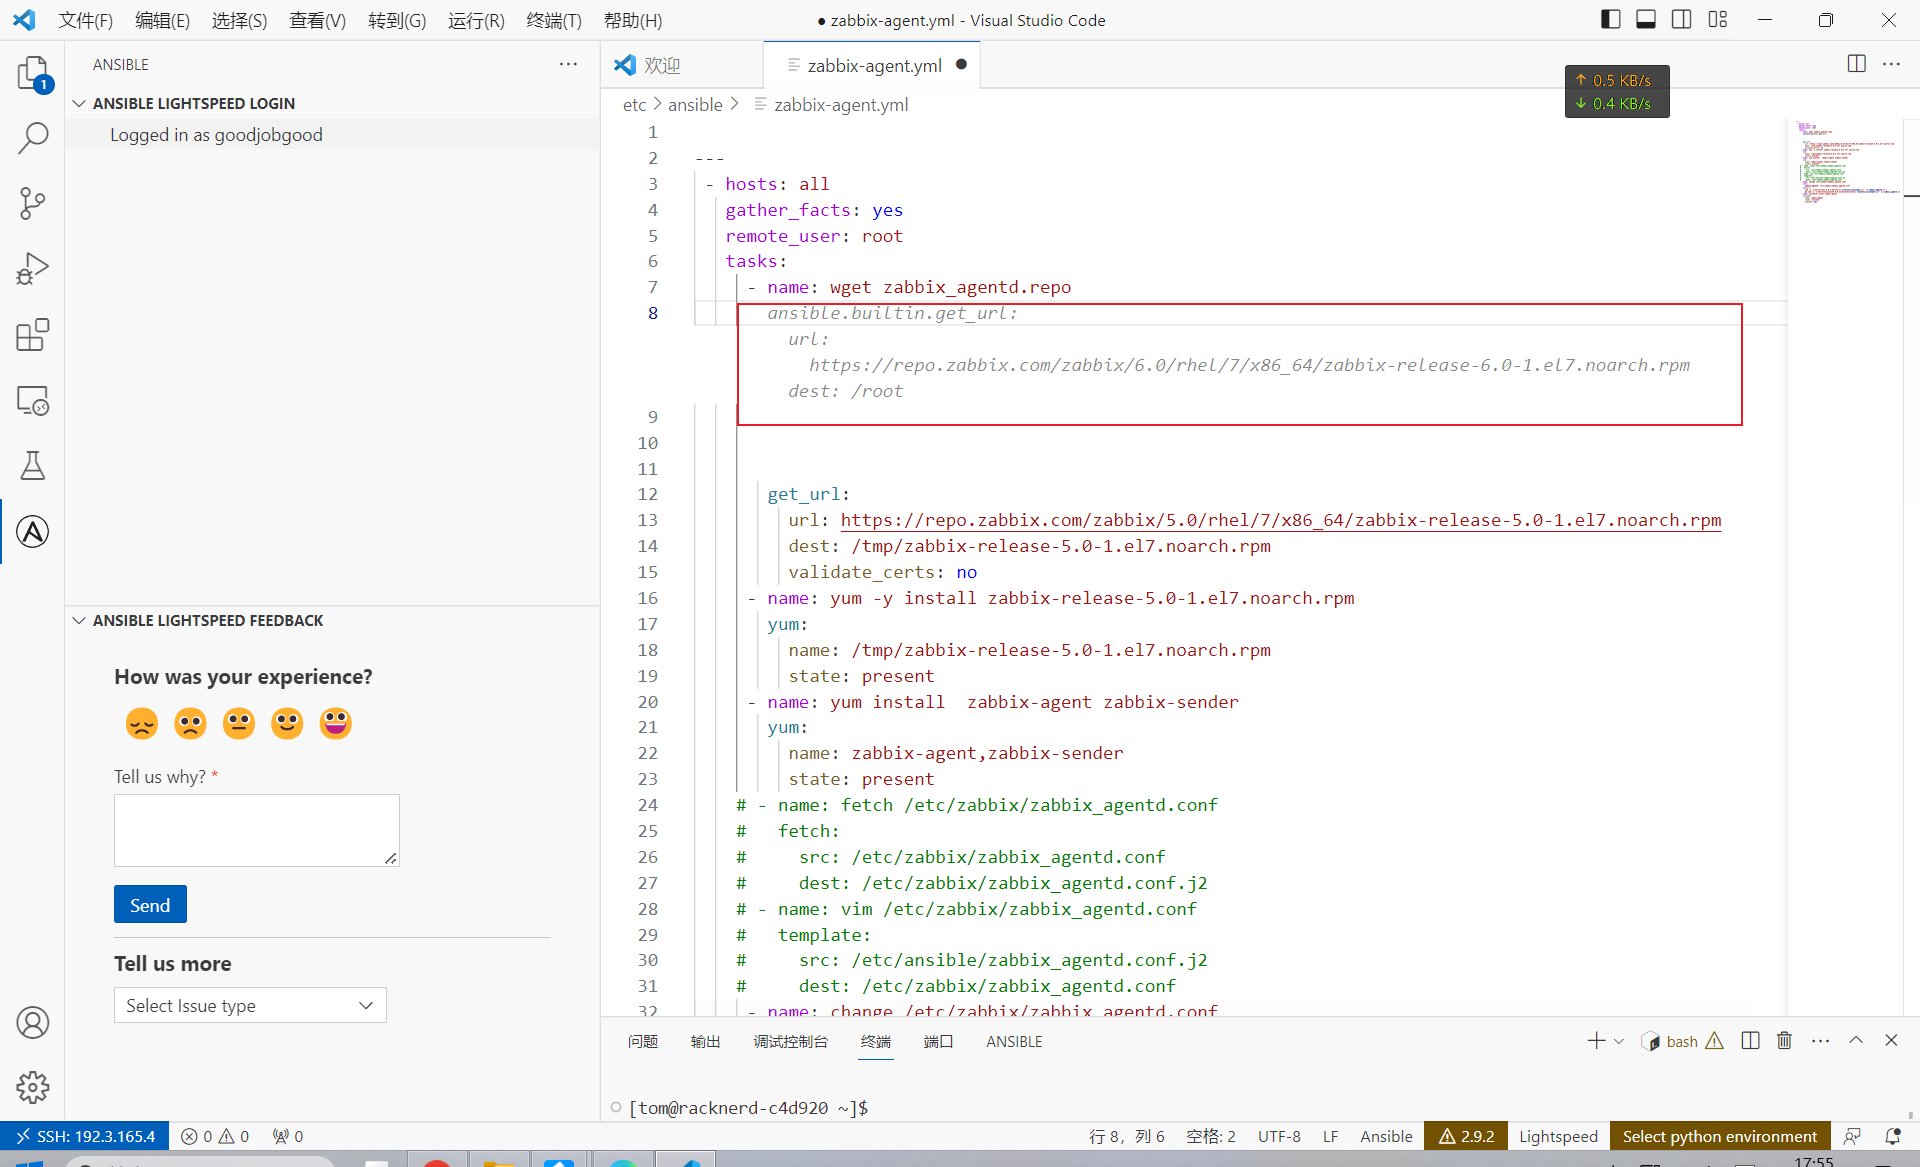Create a new terminal with plus icon
The height and width of the screenshot is (1167, 1920).
[1595, 1041]
